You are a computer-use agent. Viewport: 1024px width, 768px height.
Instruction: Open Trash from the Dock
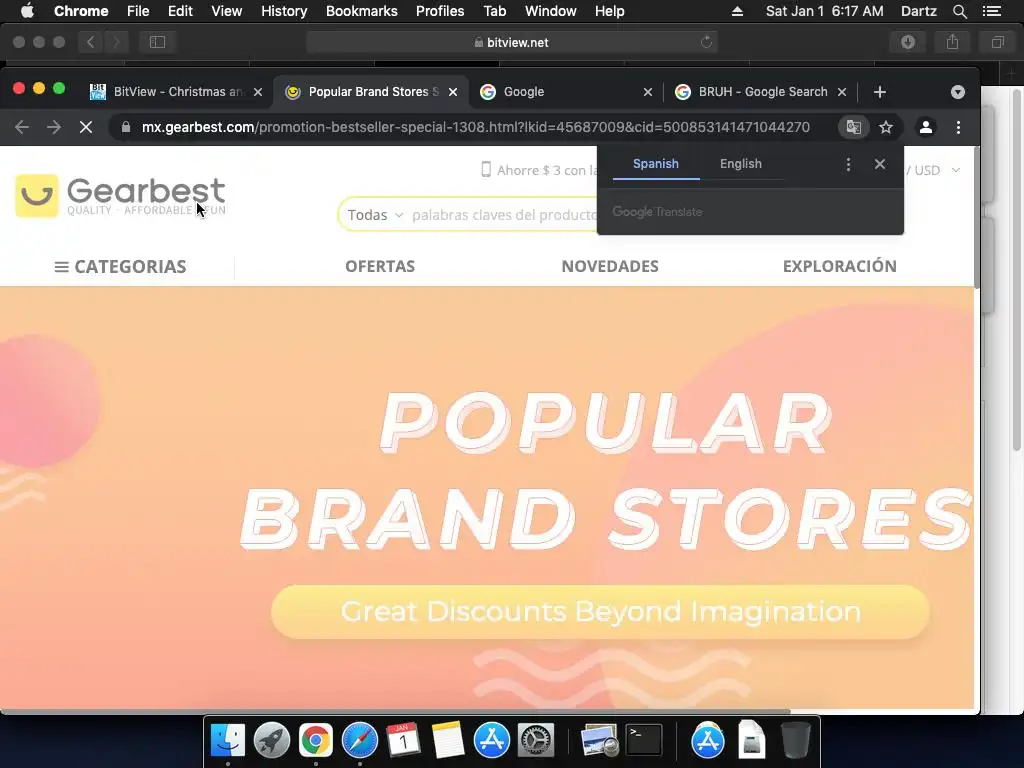click(795, 741)
